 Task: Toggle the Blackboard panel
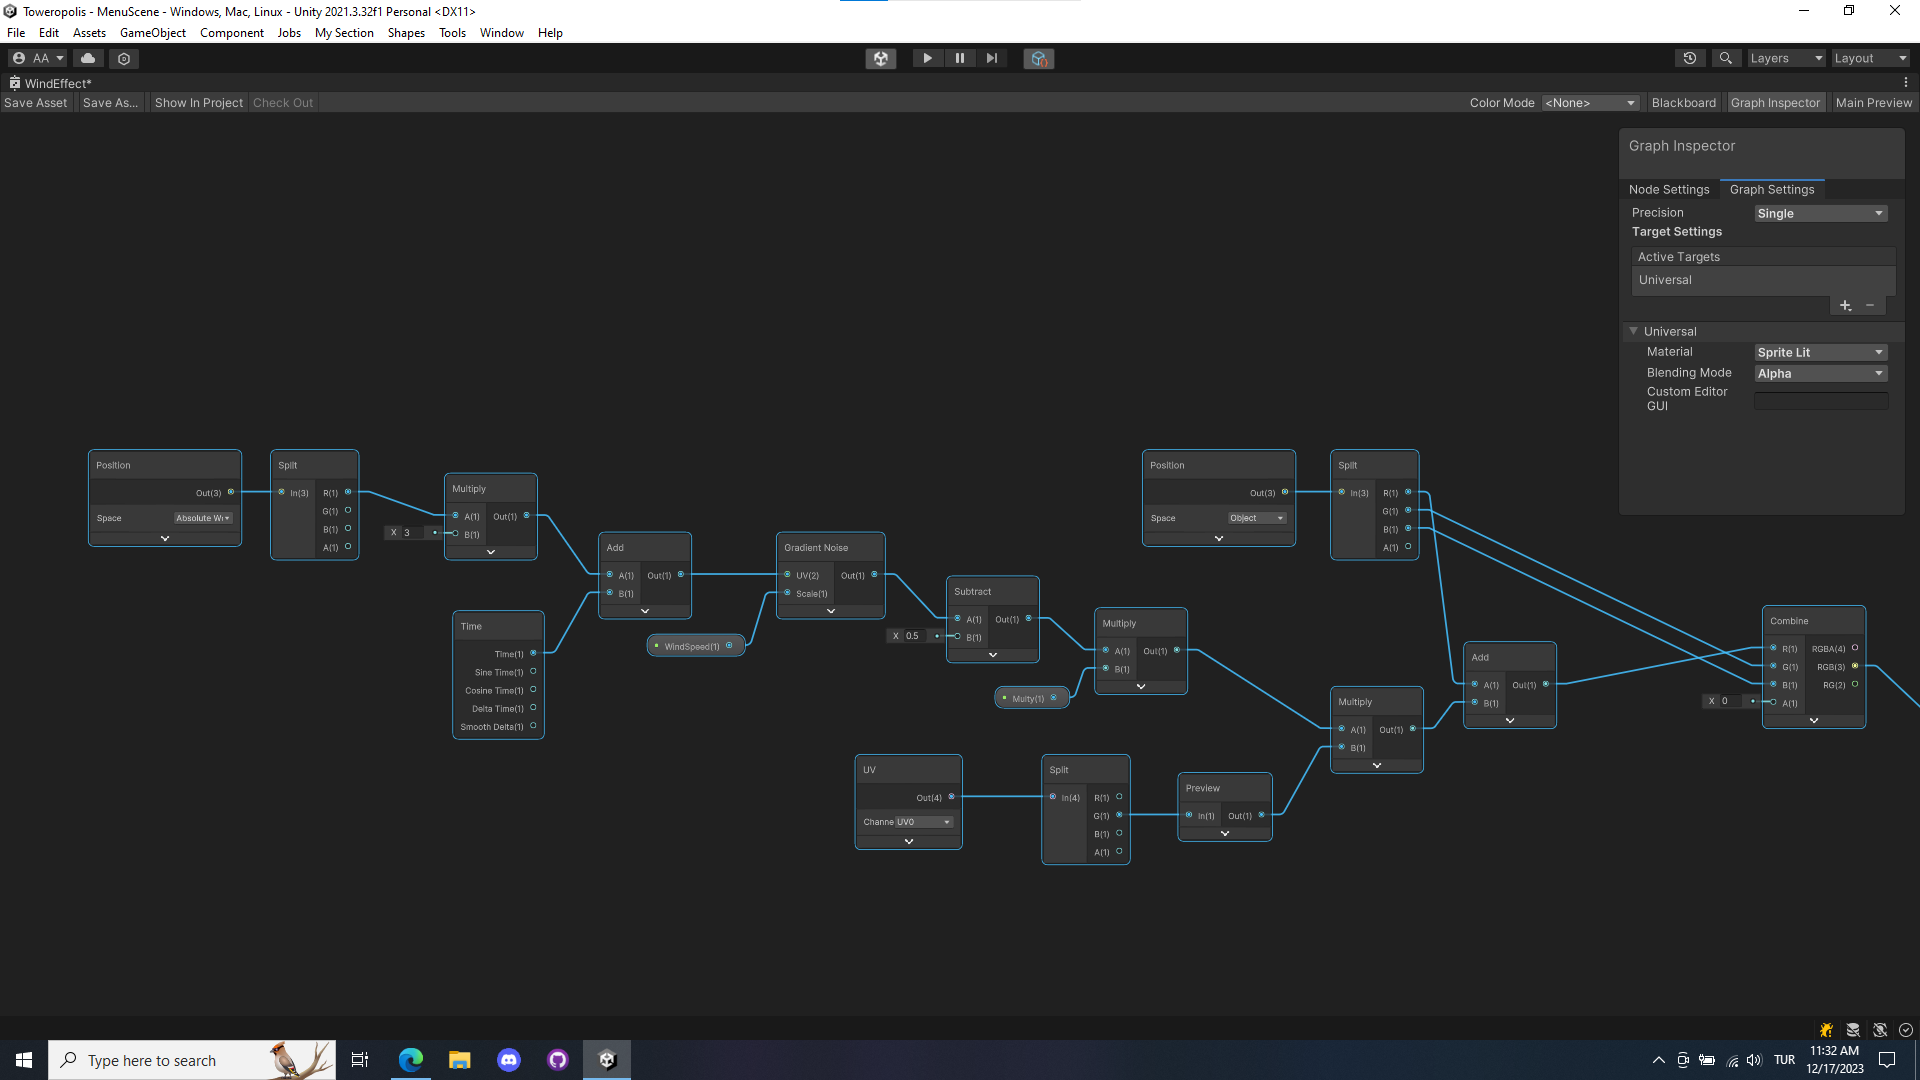coord(1683,102)
